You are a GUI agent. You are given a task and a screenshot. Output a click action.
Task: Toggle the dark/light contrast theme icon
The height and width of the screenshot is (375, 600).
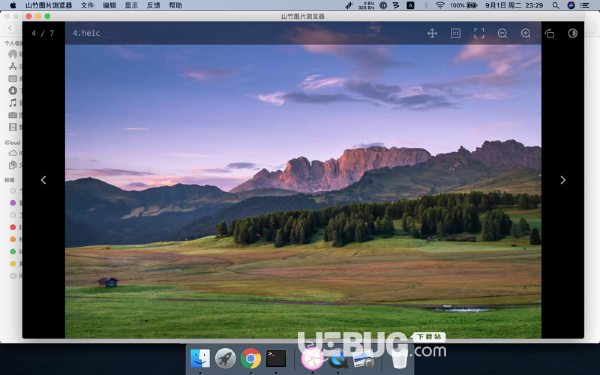[572, 33]
